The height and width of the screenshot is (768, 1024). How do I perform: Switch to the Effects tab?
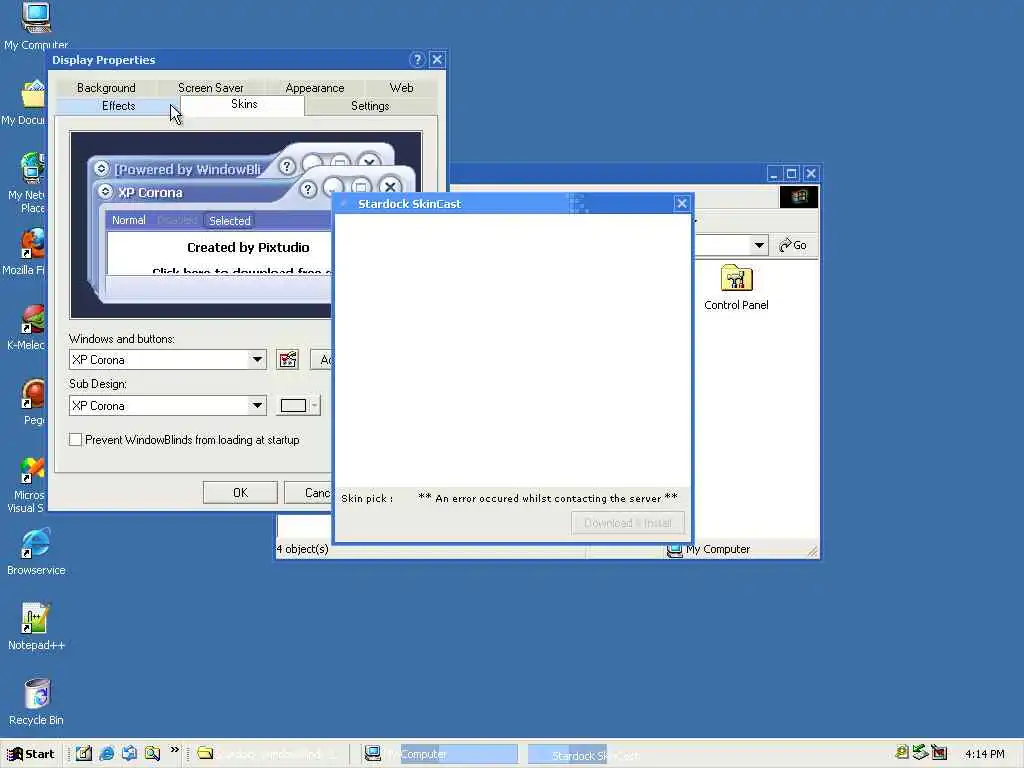coord(118,106)
